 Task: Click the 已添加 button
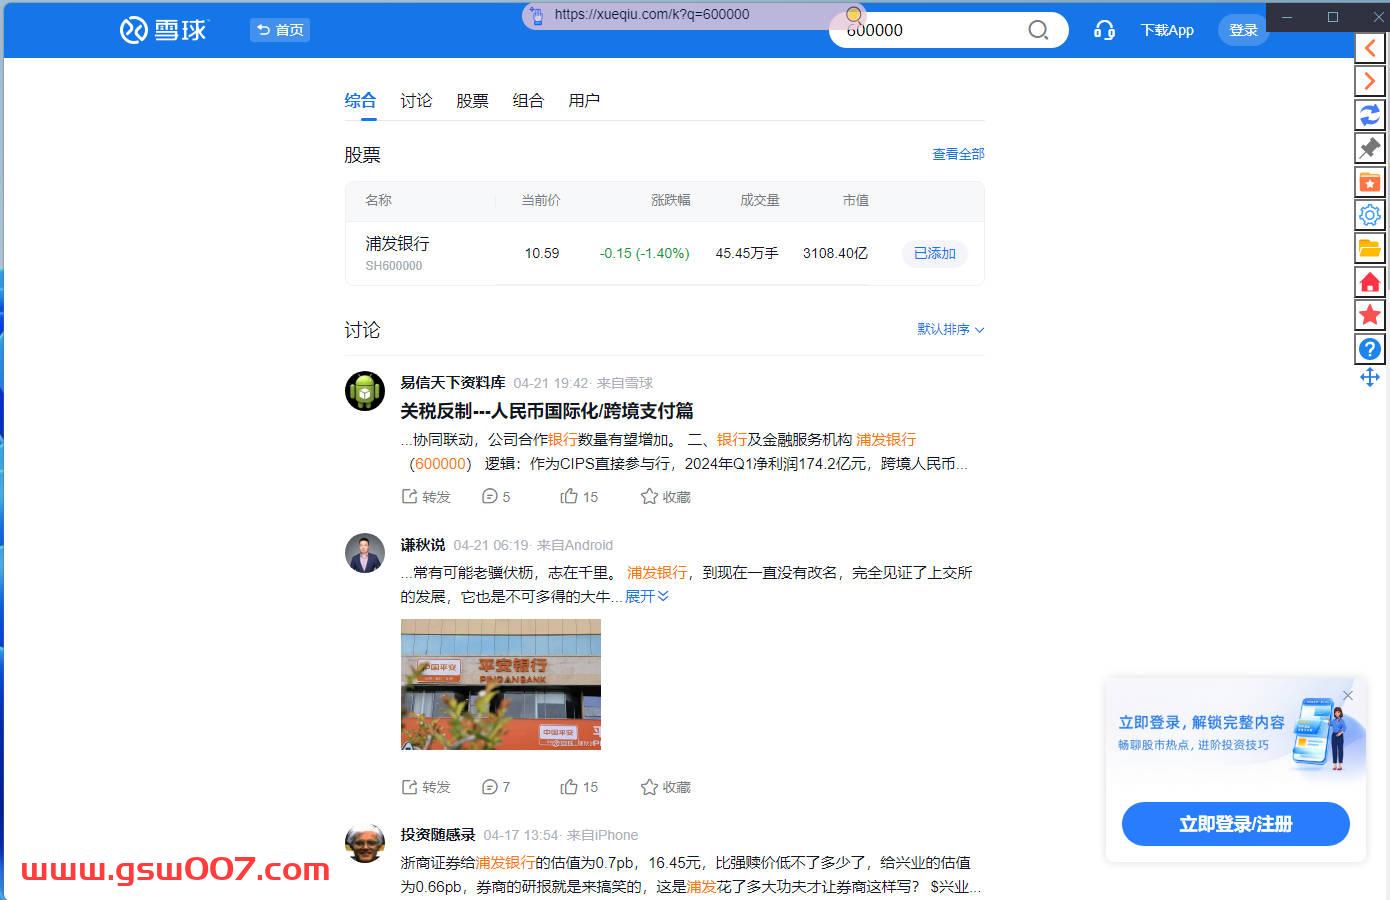pos(935,253)
